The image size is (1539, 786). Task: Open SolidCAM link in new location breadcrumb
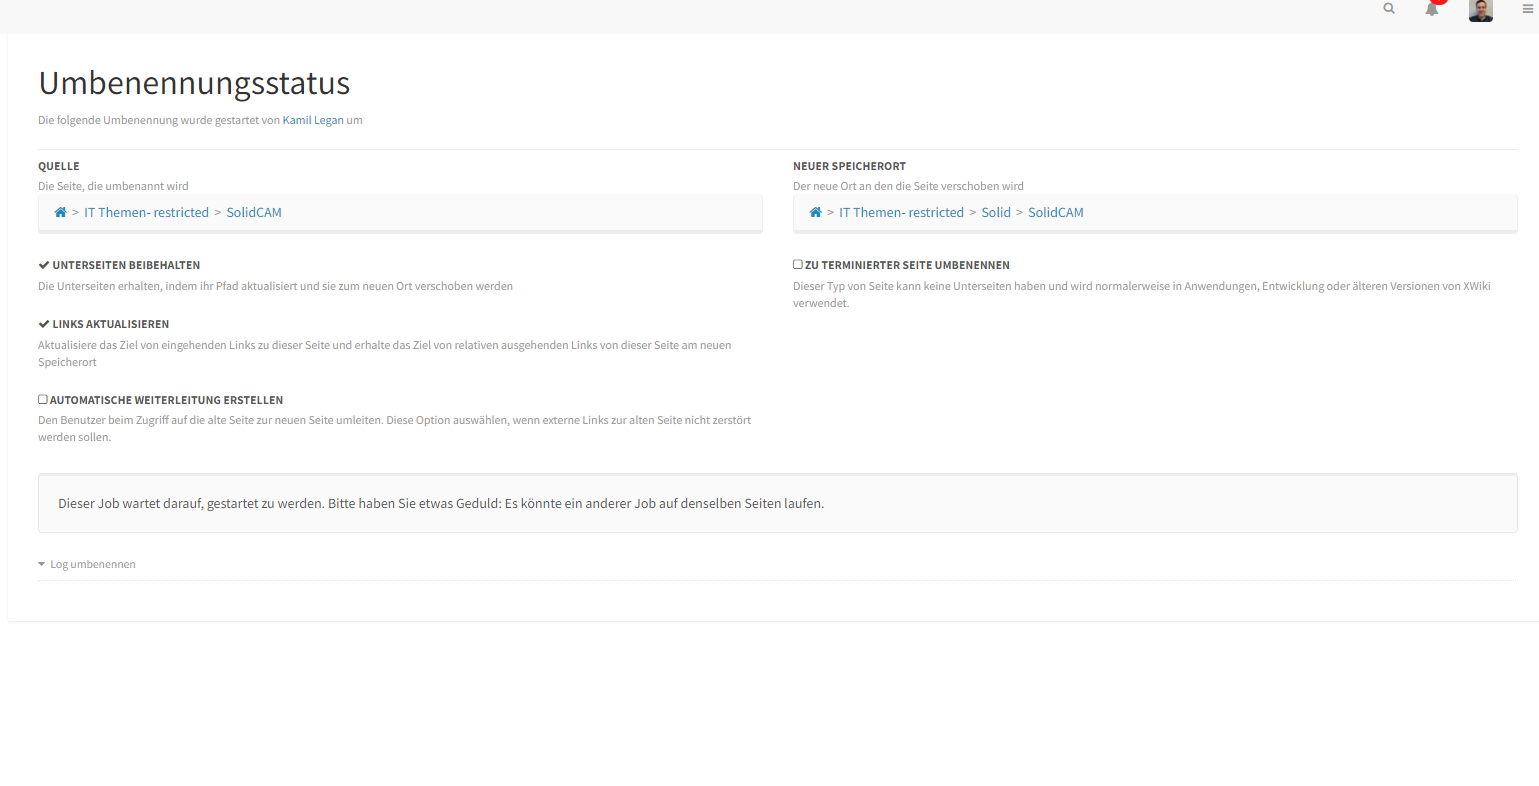[1056, 212]
